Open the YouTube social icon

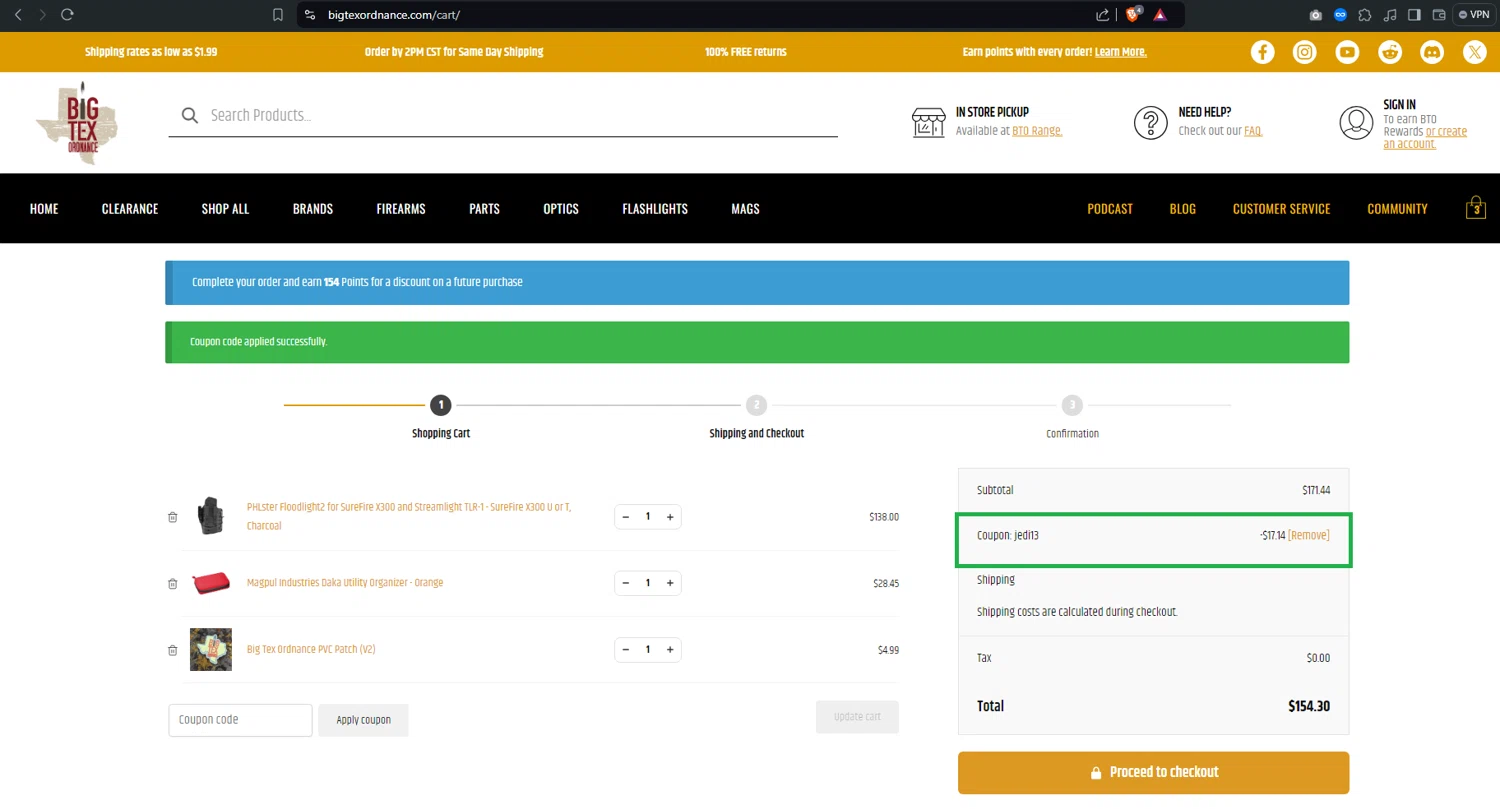1348,52
